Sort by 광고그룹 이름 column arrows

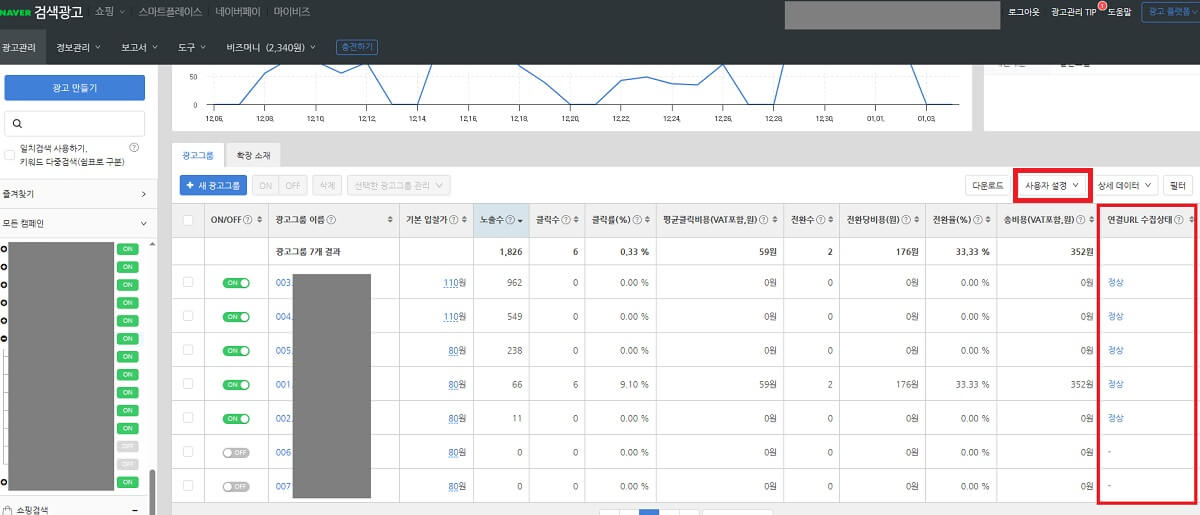(390, 220)
